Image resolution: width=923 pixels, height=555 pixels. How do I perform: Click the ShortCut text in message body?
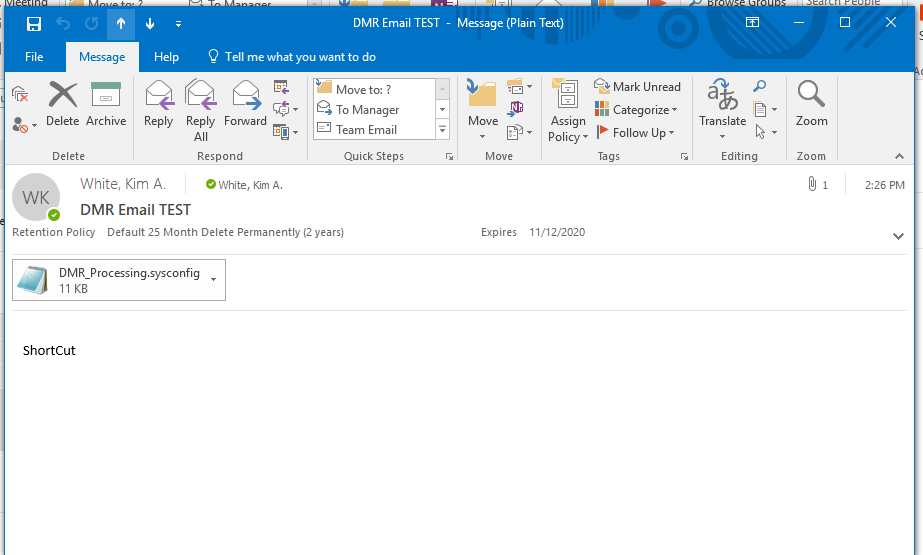49,351
